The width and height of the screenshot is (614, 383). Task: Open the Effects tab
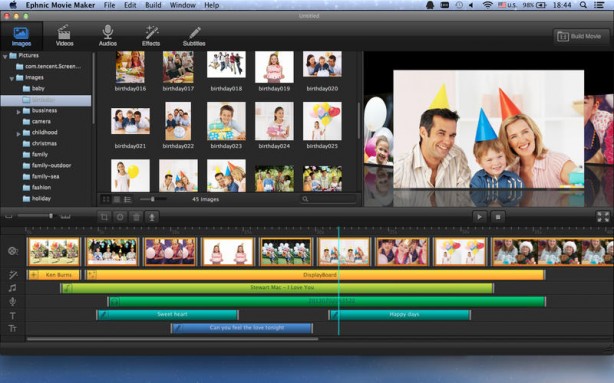coord(151,36)
